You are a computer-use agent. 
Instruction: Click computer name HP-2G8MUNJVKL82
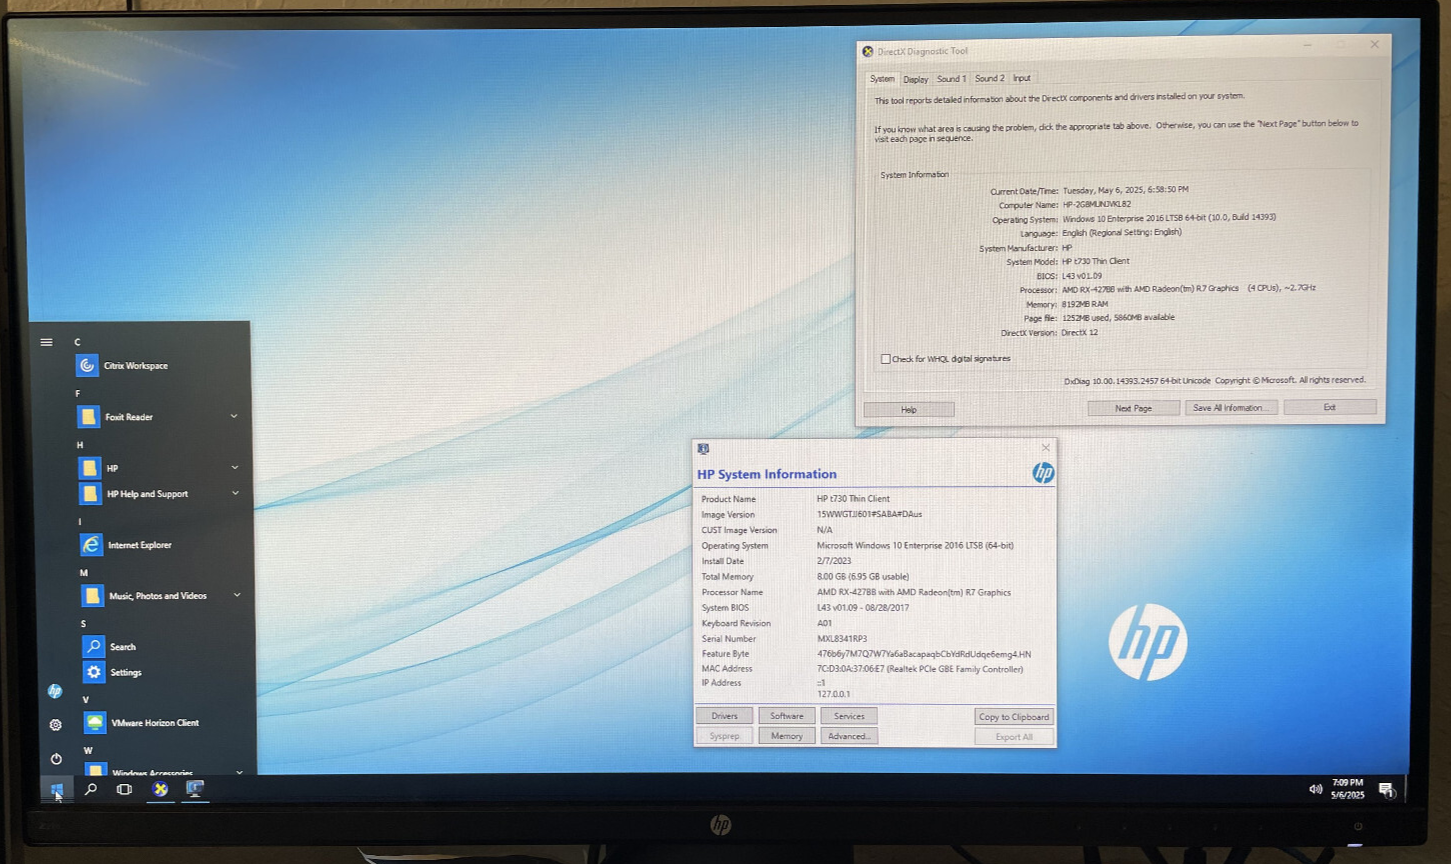coord(1097,204)
